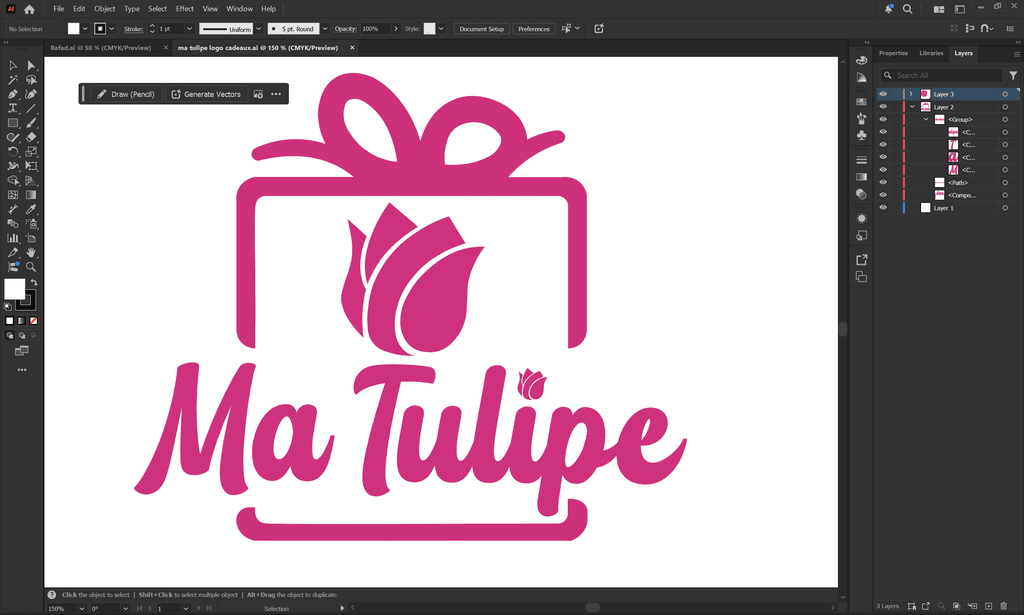
Task: Select the Selection tool (black arrow)
Action: pyautogui.click(x=12, y=65)
